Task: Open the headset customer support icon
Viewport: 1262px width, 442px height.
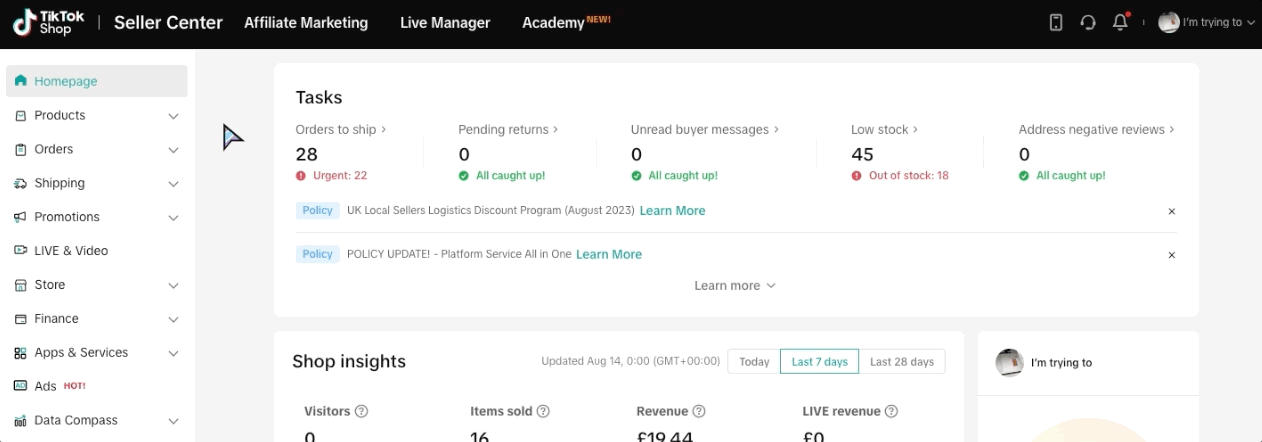Action: pyautogui.click(x=1088, y=23)
